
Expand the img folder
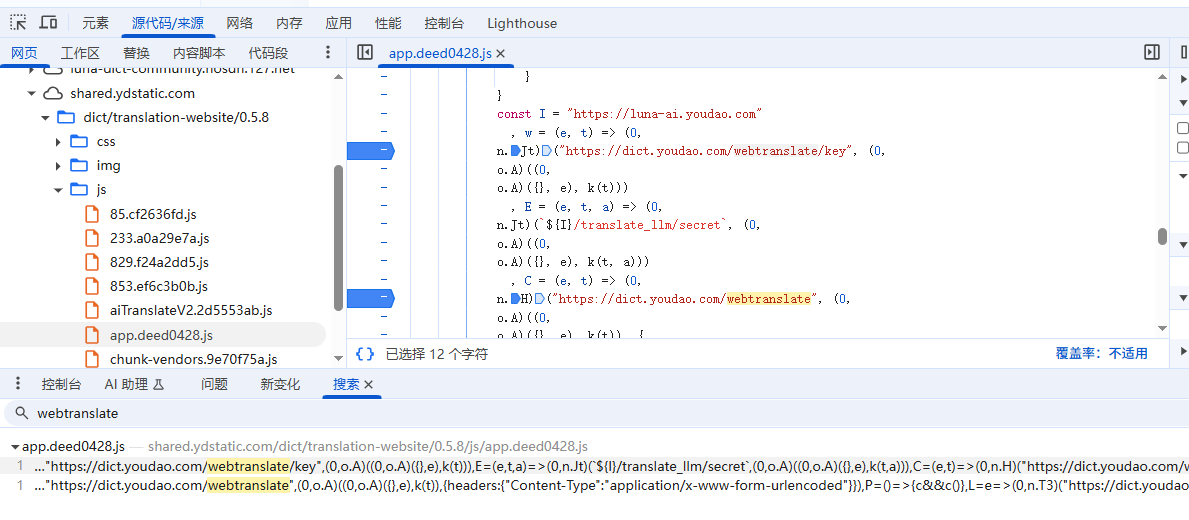(x=58, y=166)
